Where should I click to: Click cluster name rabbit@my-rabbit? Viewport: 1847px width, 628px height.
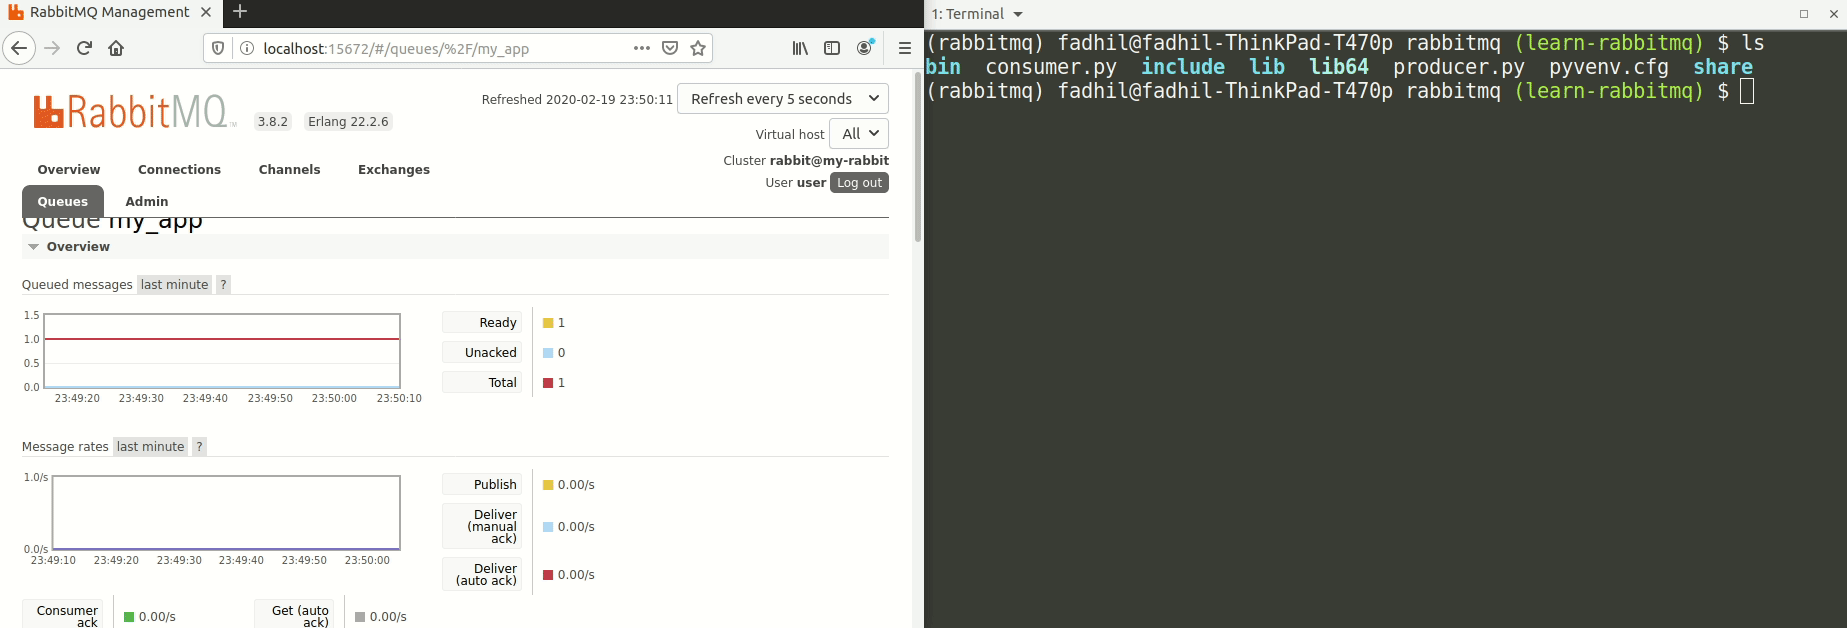829,160
